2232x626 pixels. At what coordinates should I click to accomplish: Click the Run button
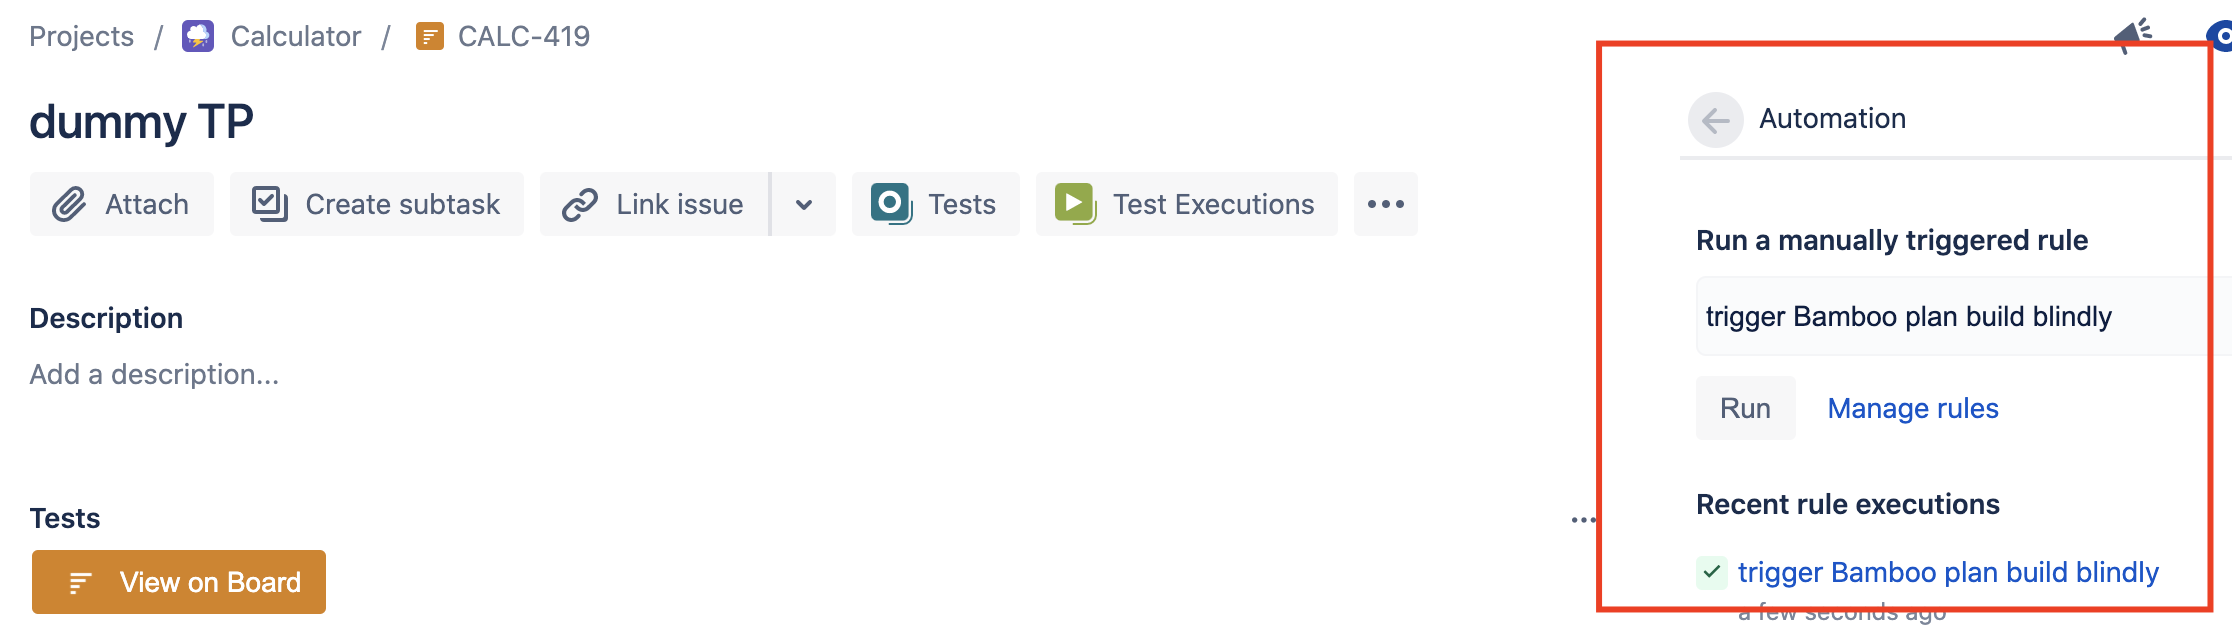[1746, 408]
